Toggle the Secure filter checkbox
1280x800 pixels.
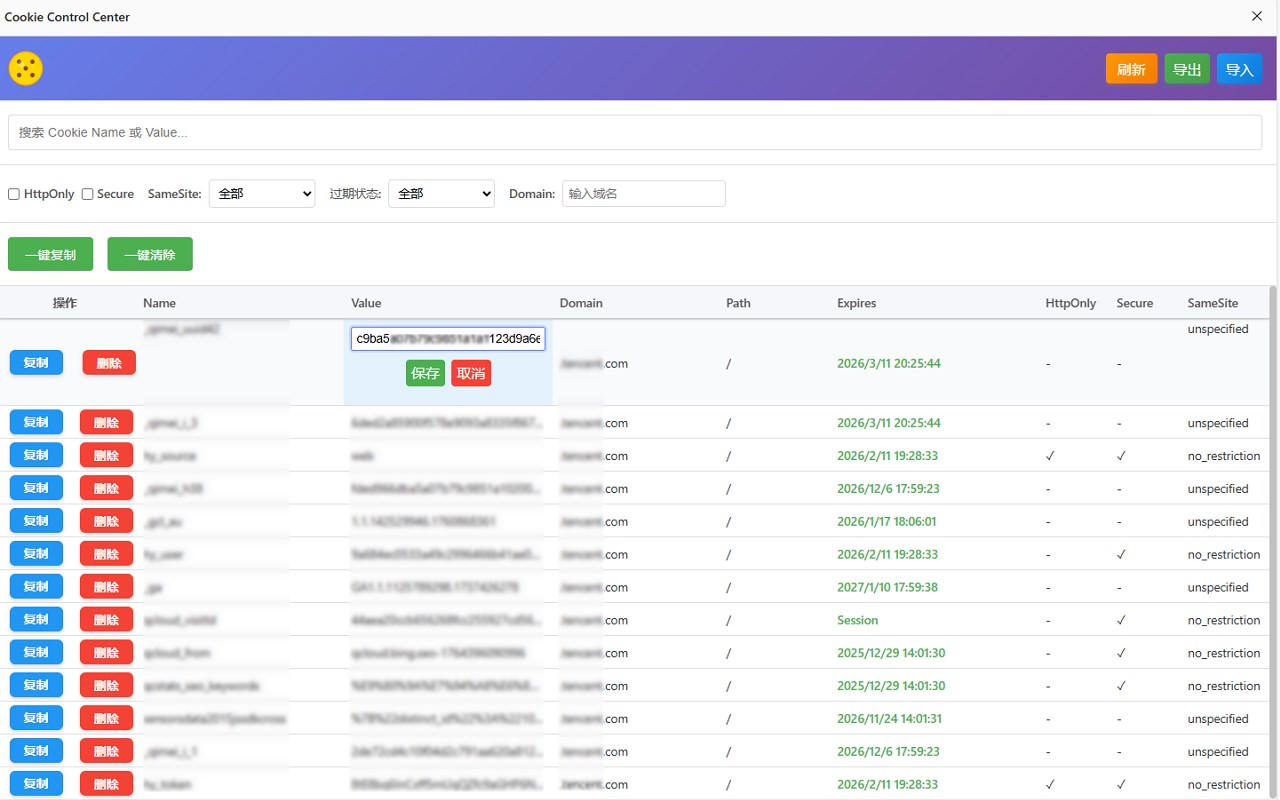88,194
